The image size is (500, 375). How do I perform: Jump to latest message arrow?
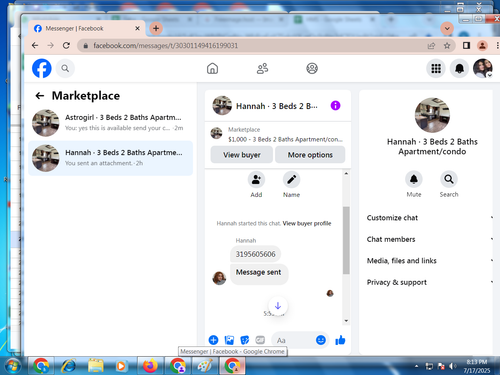(278, 306)
